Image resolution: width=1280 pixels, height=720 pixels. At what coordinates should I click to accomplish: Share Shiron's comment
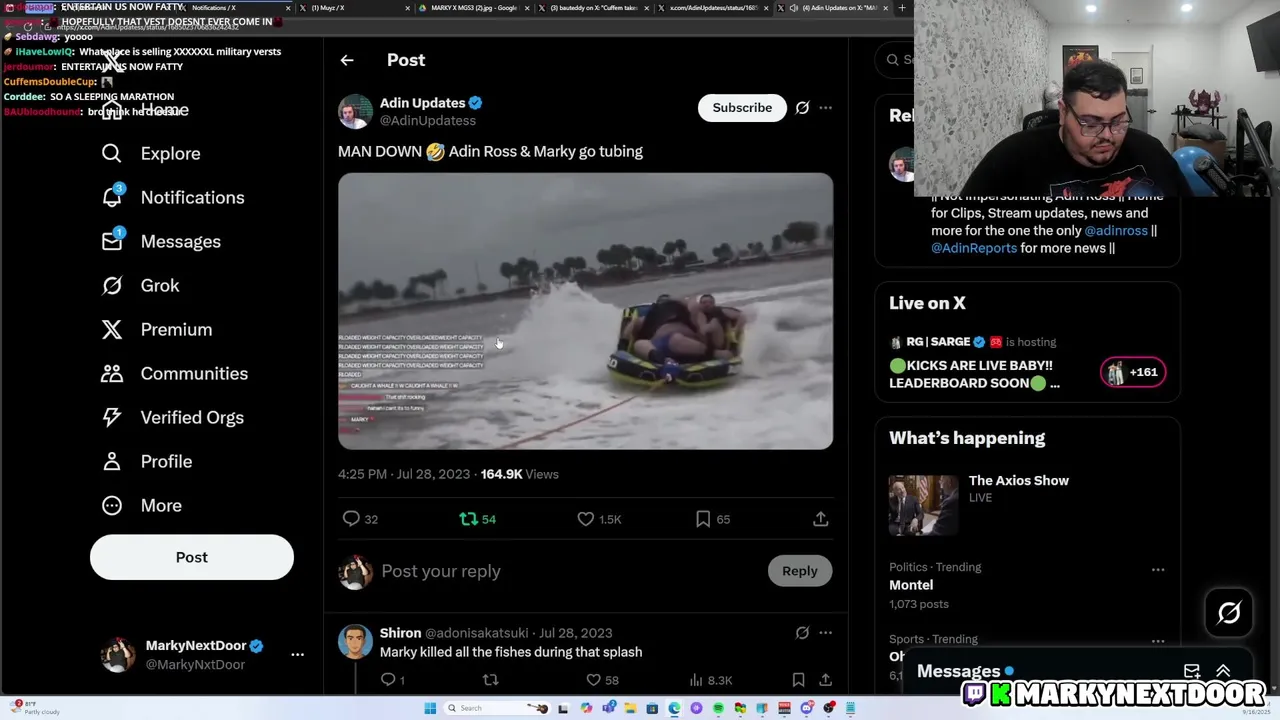(x=825, y=680)
